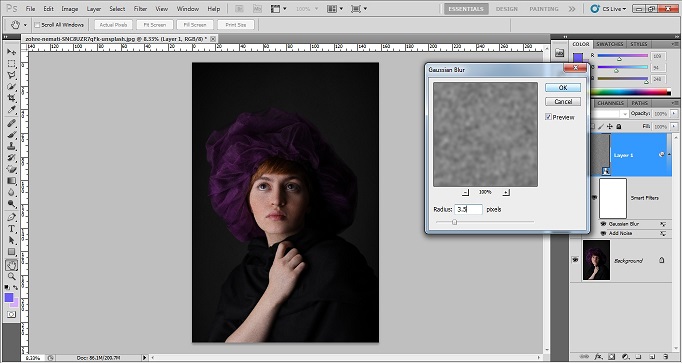Select the Move tool
Screen dimensions: 682x363
[11, 52]
